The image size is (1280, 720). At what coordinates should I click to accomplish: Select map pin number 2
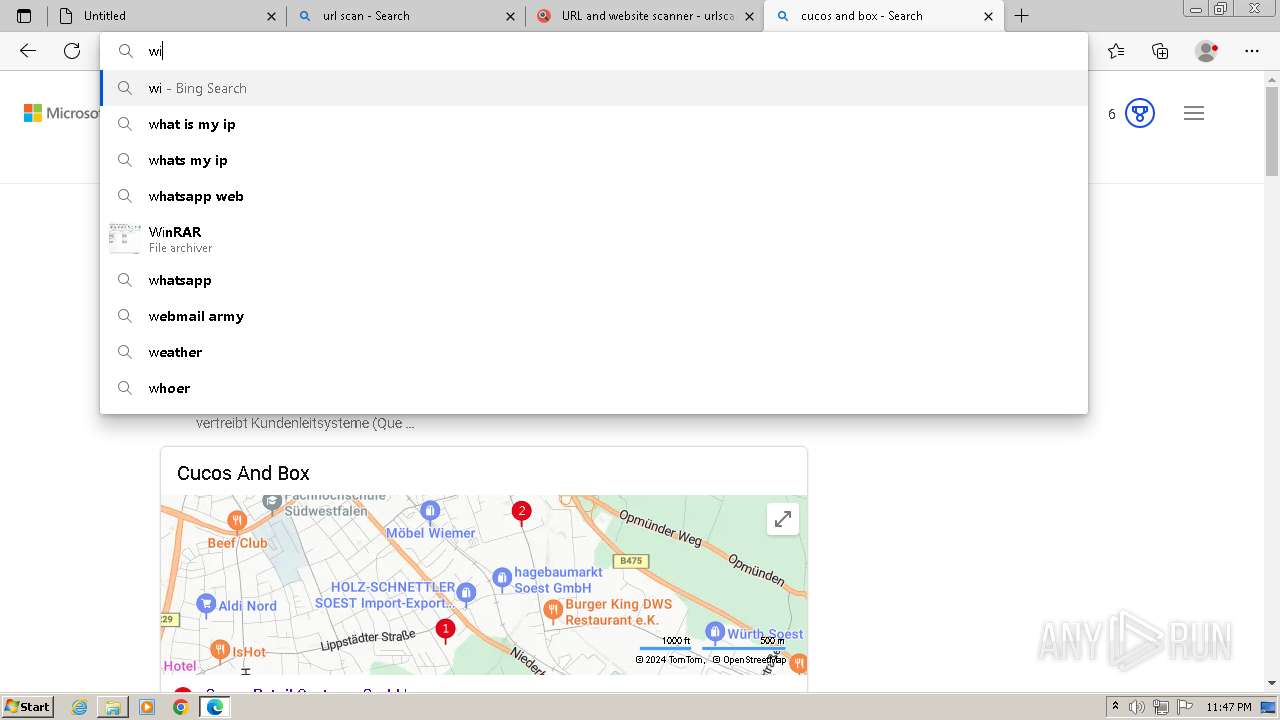521,513
